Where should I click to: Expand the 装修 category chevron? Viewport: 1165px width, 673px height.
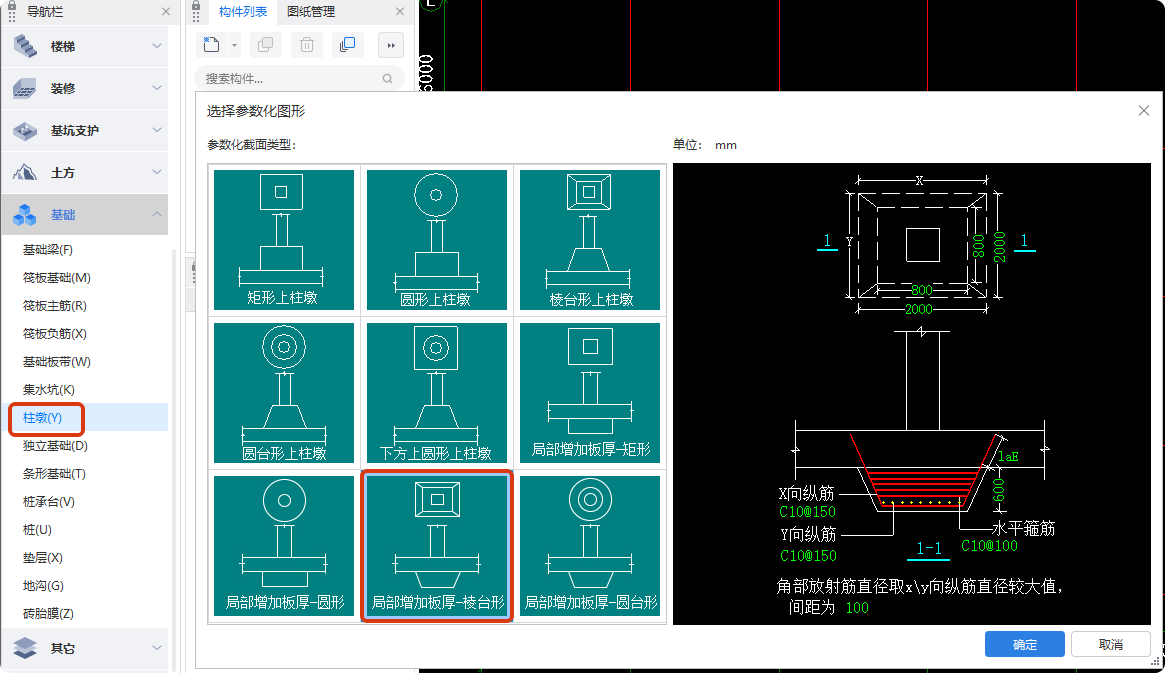pos(157,88)
